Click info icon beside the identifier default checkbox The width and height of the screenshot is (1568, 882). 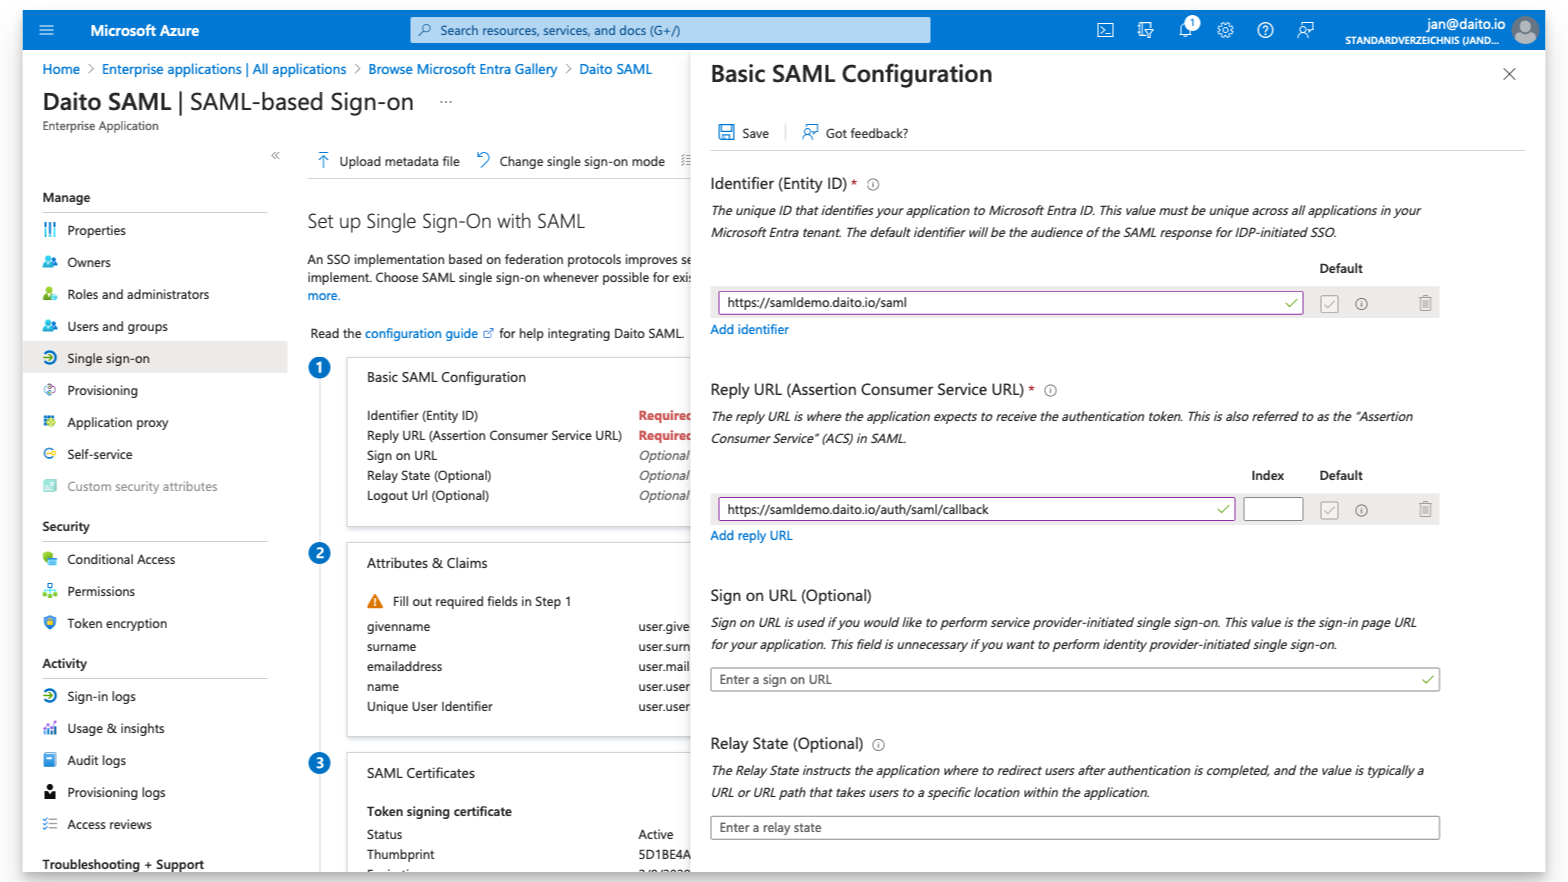(x=1361, y=304)
